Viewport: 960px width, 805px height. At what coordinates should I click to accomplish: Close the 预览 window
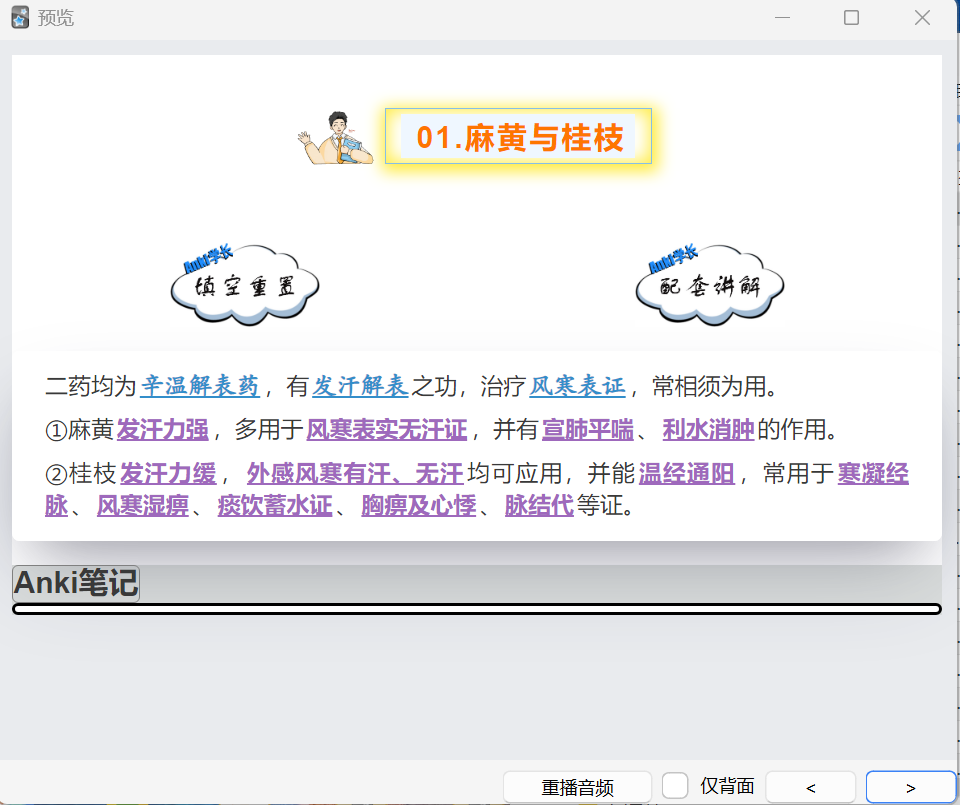pyautogui.click(x=922, y=18)
